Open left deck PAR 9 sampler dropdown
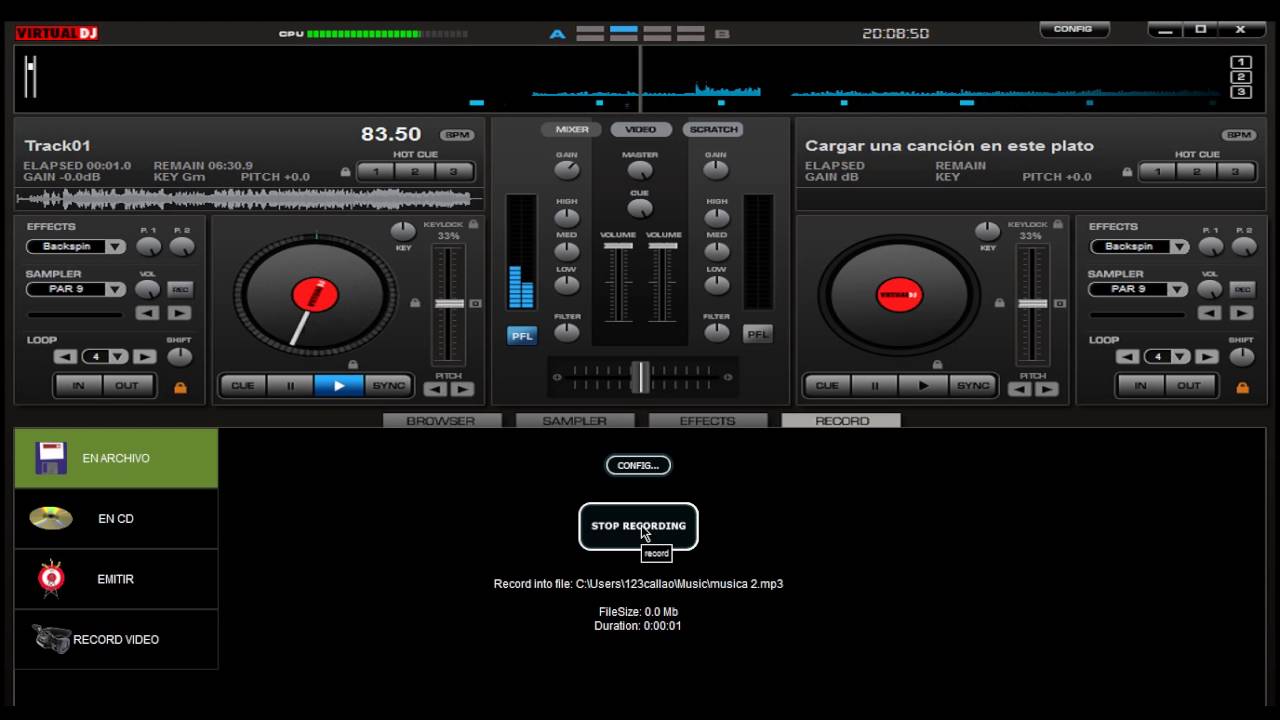Screen dimensions: 1280x720 tap(116, 289)
